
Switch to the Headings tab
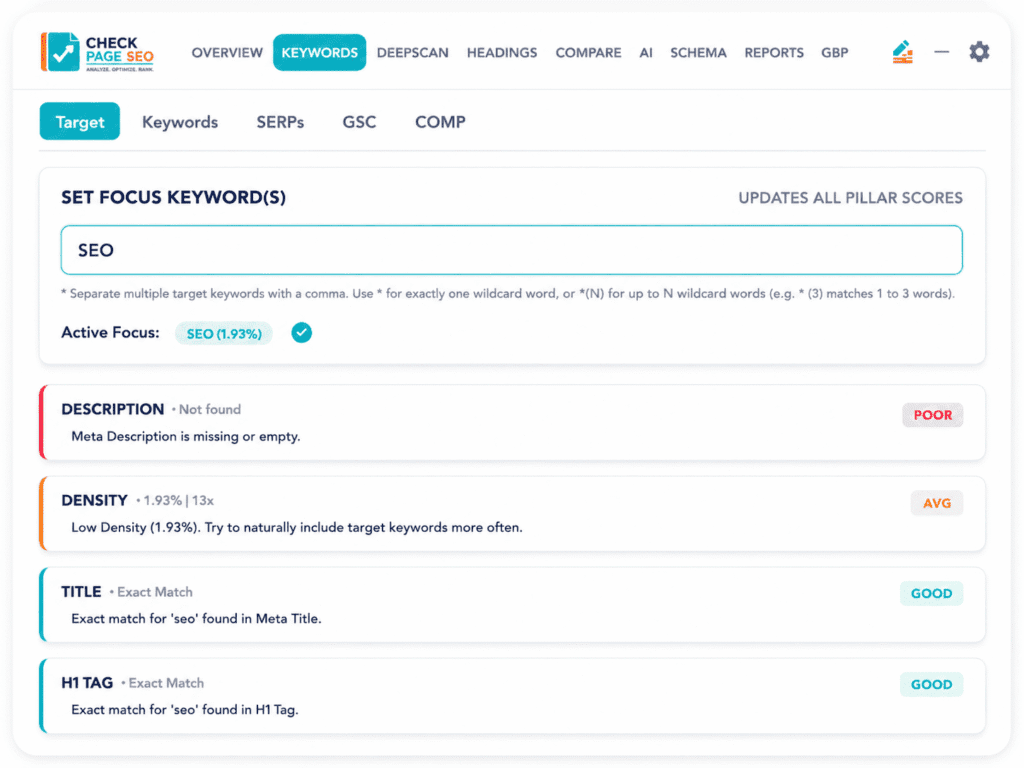(x=502, y=53)
